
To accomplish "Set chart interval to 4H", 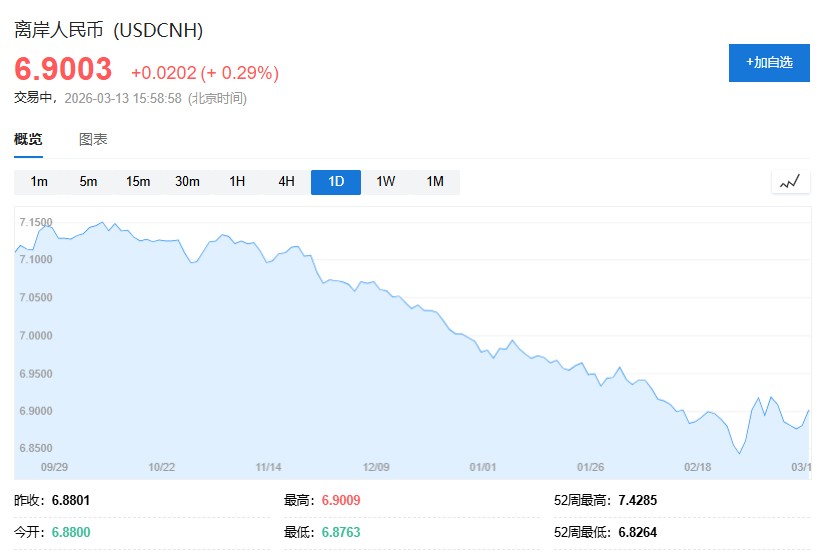I will 287,182.
